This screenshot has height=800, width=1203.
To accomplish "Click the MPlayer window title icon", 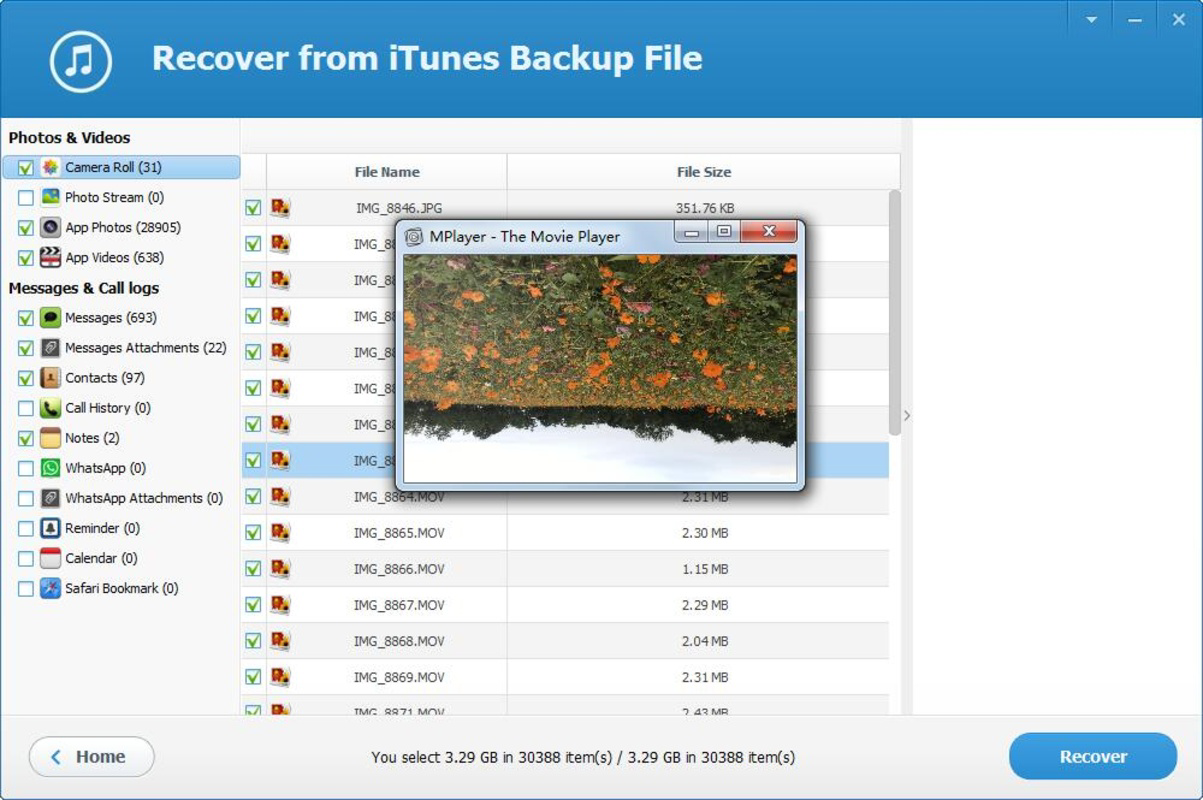I will (x=413, y=237).
